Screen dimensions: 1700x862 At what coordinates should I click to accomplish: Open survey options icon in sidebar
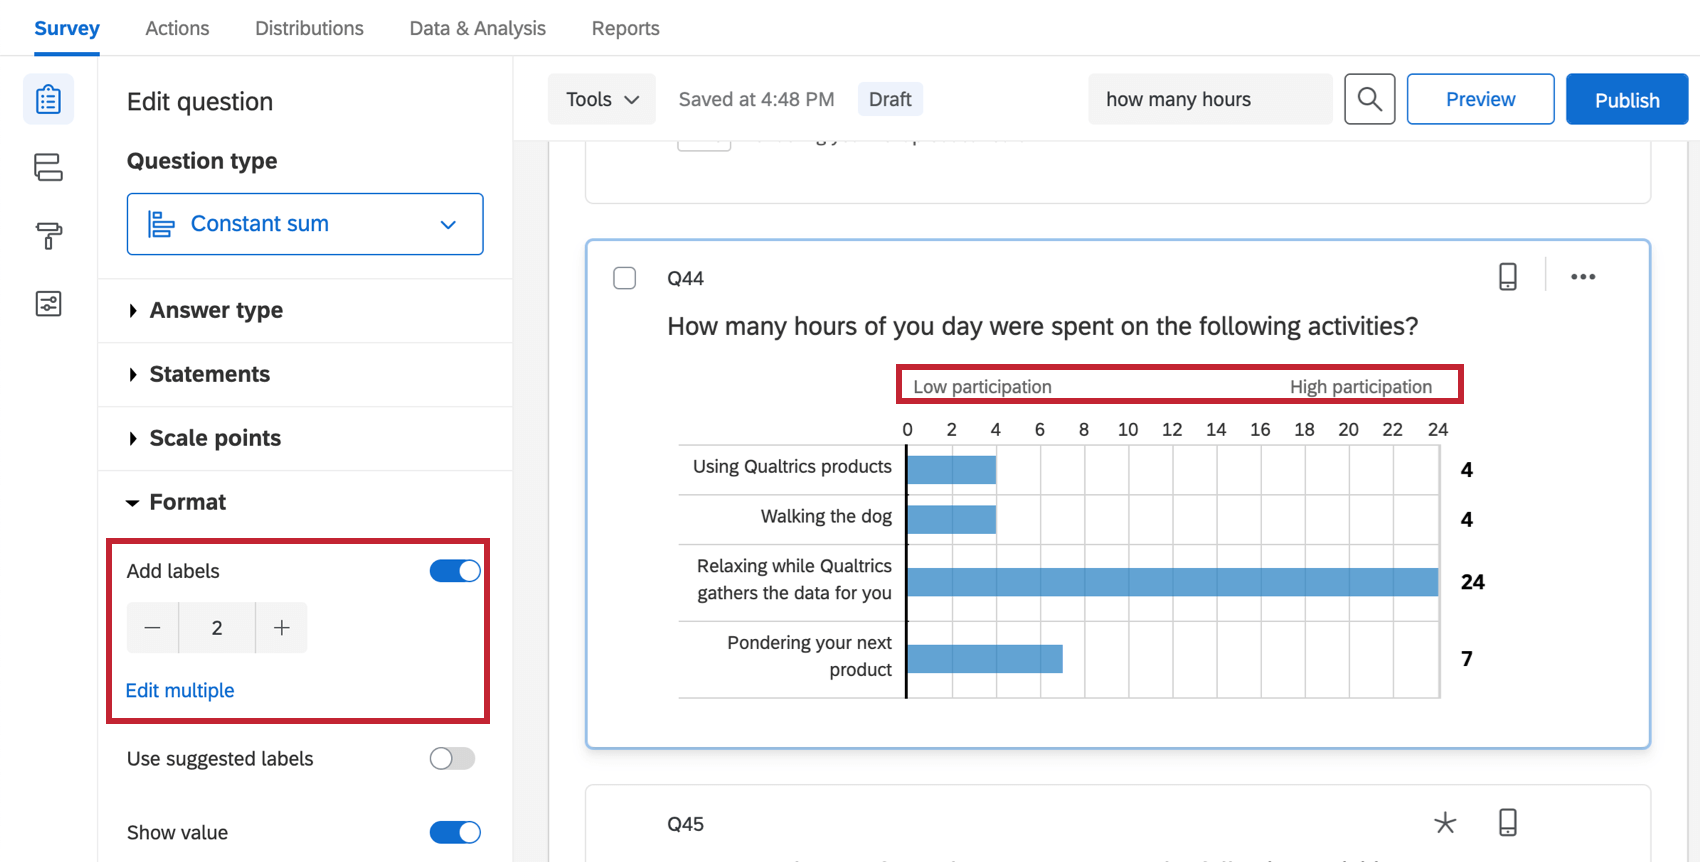[x=48, y=304]
